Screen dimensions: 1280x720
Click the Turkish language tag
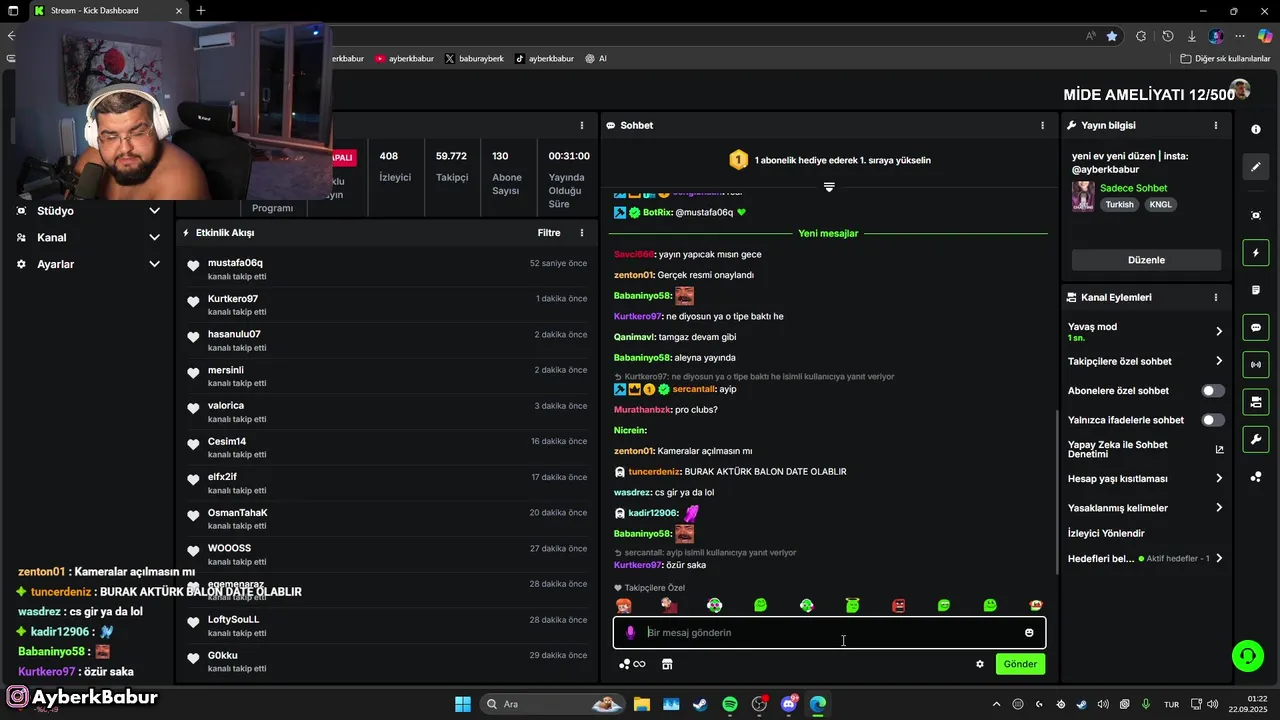1120,205
